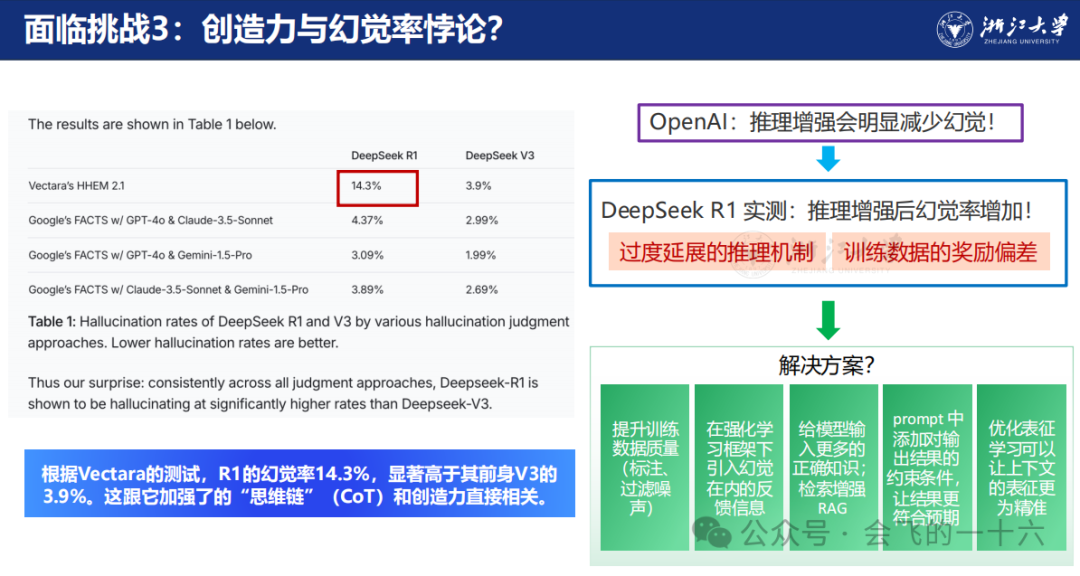Click the purple box 'OpenAI：推理增强会明显减少幻觉!'
1080x576 pixels.
[x=830, y=123]
